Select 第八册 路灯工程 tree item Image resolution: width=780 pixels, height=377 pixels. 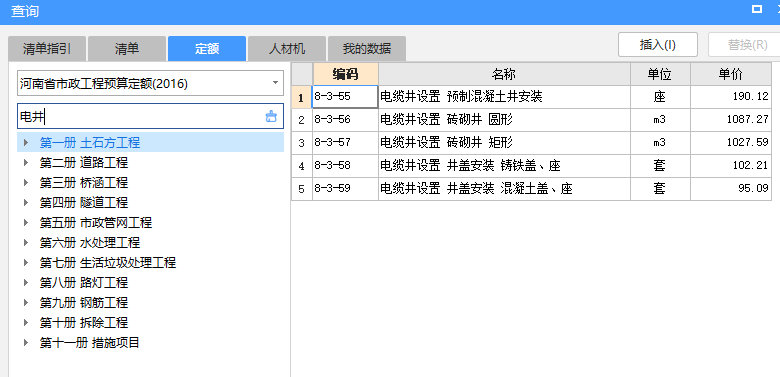click(84, 283)
